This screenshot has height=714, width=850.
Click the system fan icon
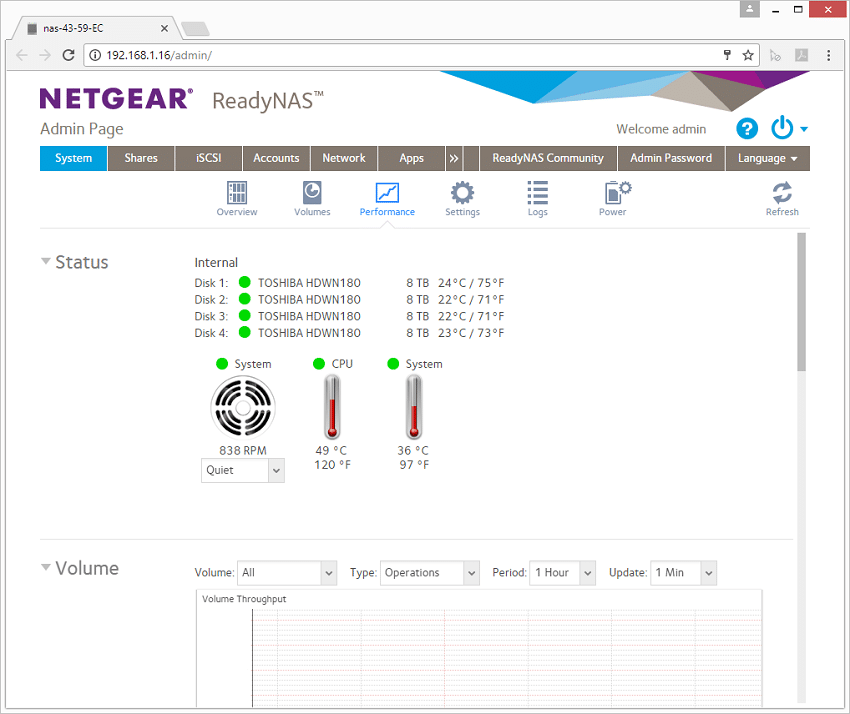(x=243, y=408)
